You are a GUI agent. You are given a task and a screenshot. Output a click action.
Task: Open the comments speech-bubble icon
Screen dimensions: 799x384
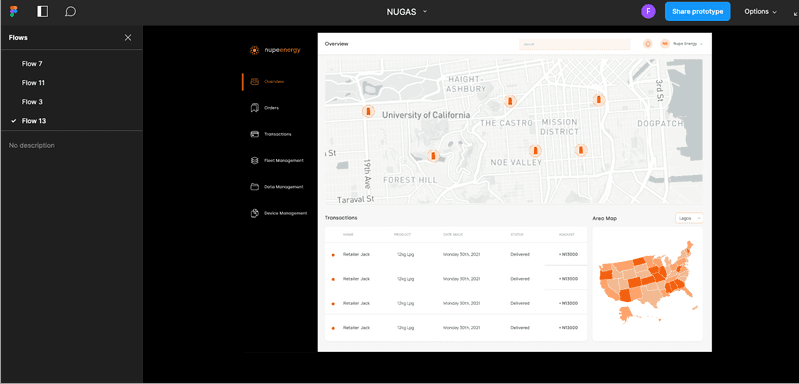point(71,11)
